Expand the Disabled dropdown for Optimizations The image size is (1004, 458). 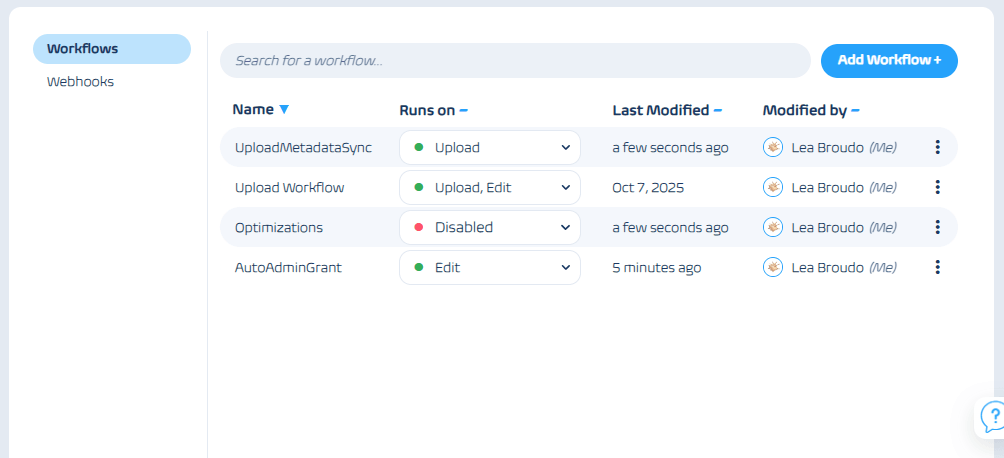click(x=490, y=227)
